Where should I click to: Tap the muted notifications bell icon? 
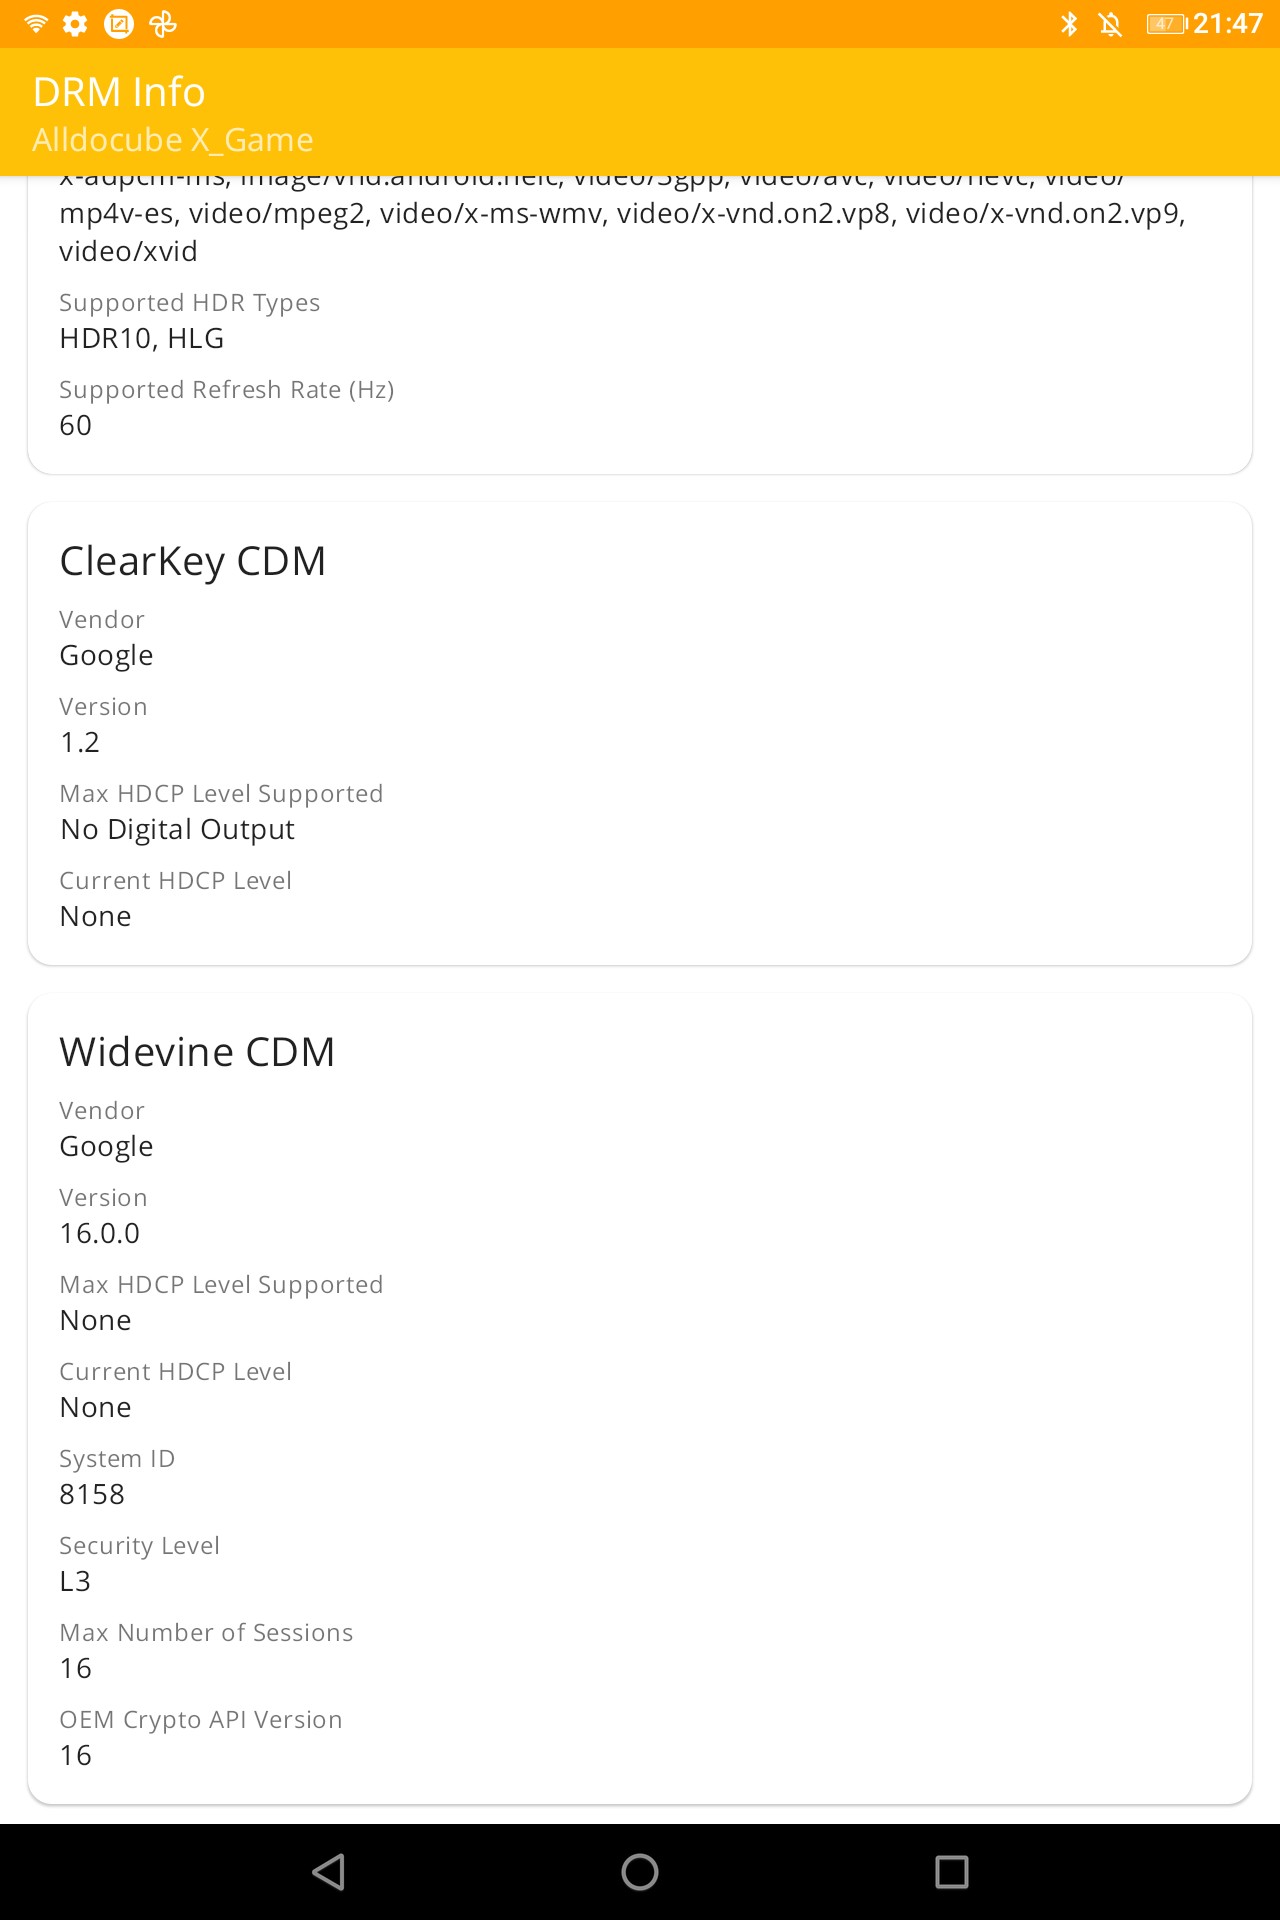click(x=1110, y=23)
